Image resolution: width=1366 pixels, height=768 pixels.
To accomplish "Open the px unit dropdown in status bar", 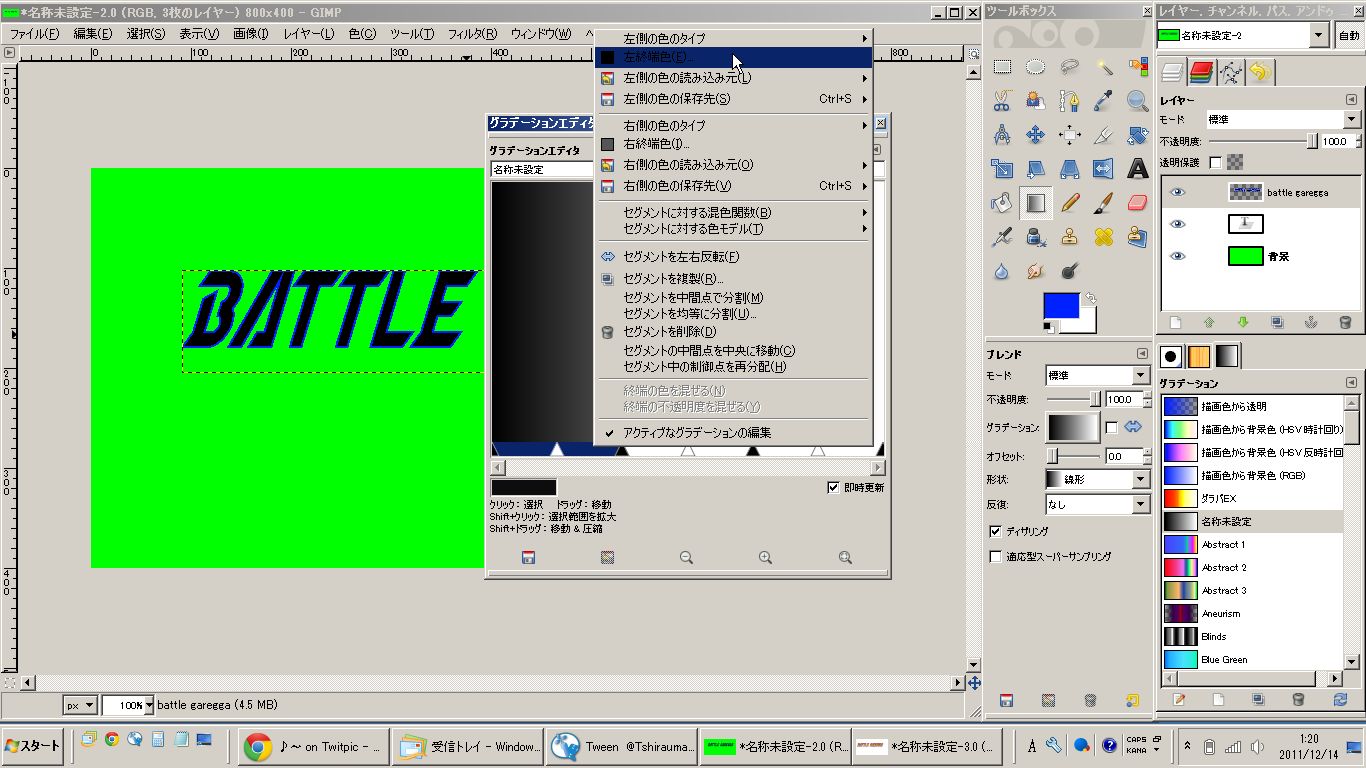I will (x=80, y=705).
